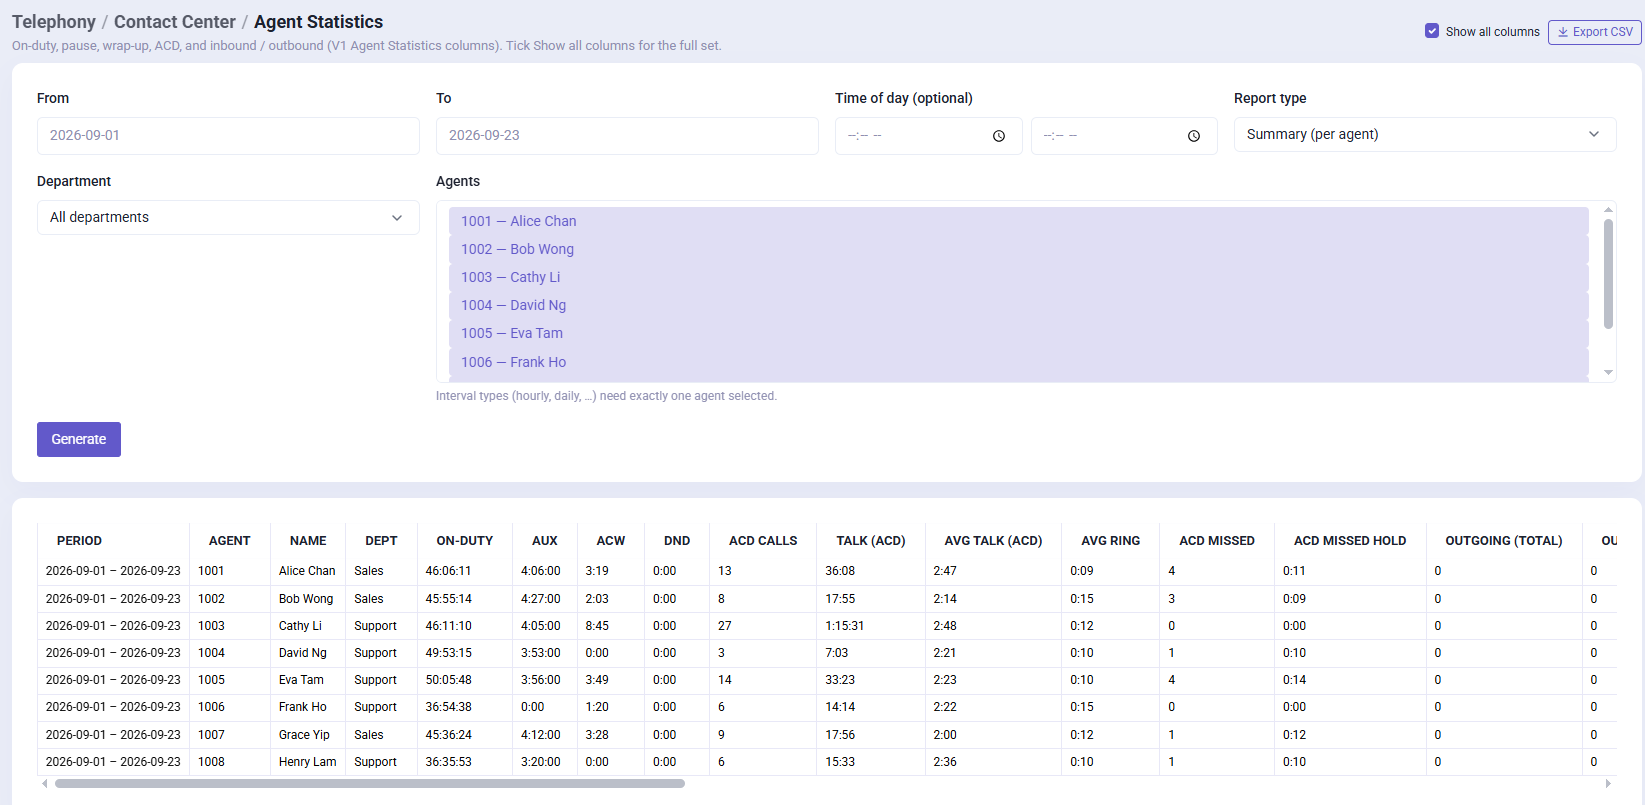Click the To date field
This screenshot has width=1645, height=805.
[627, 136]
